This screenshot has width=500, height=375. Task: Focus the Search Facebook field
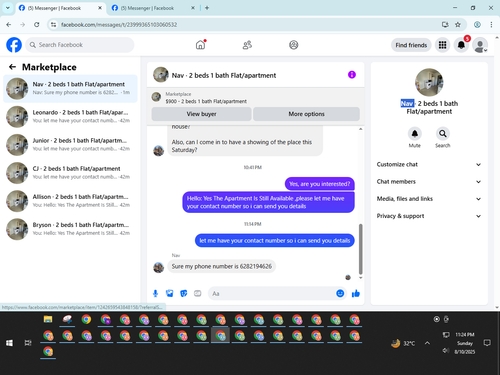pos(80,45)
